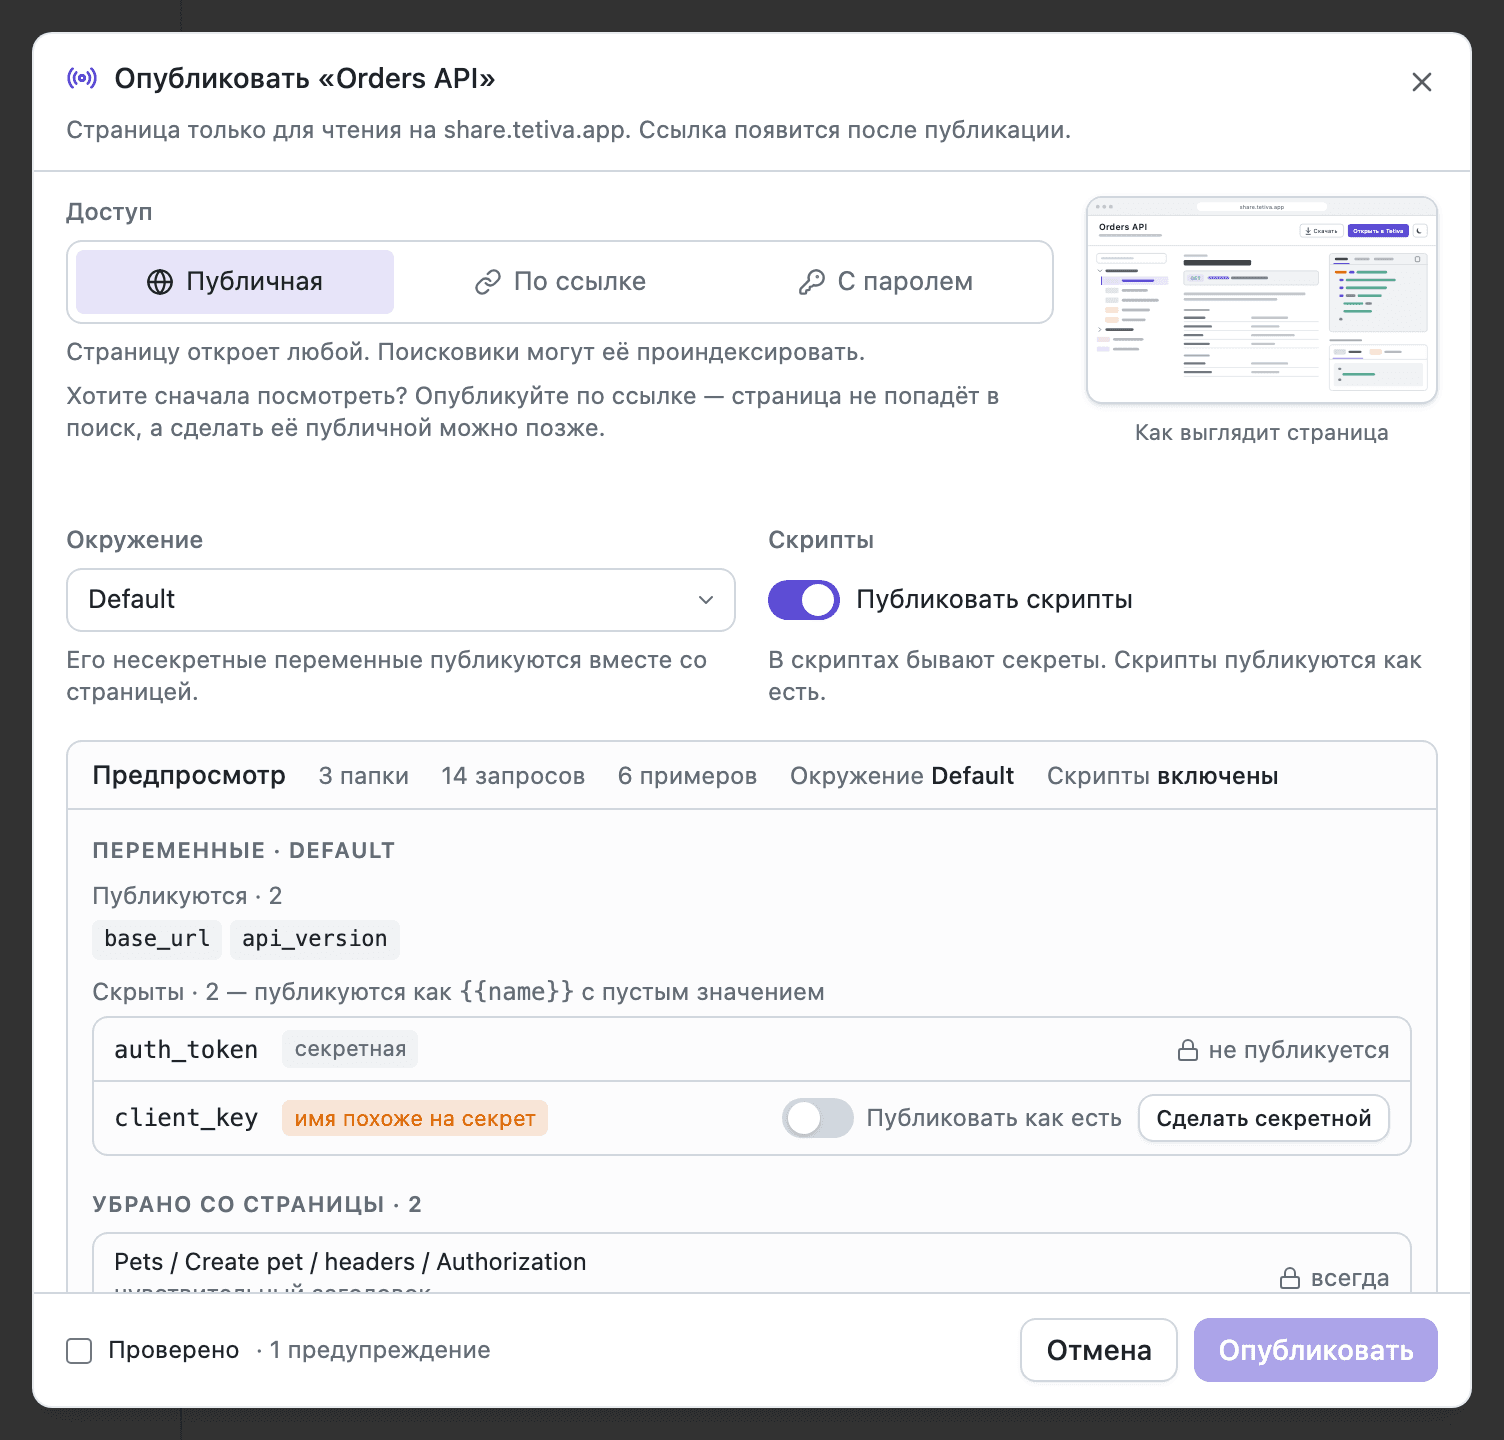Switch access to По ссылке
Viewport: 1504px width, 1440px height.
pos(560,282)
